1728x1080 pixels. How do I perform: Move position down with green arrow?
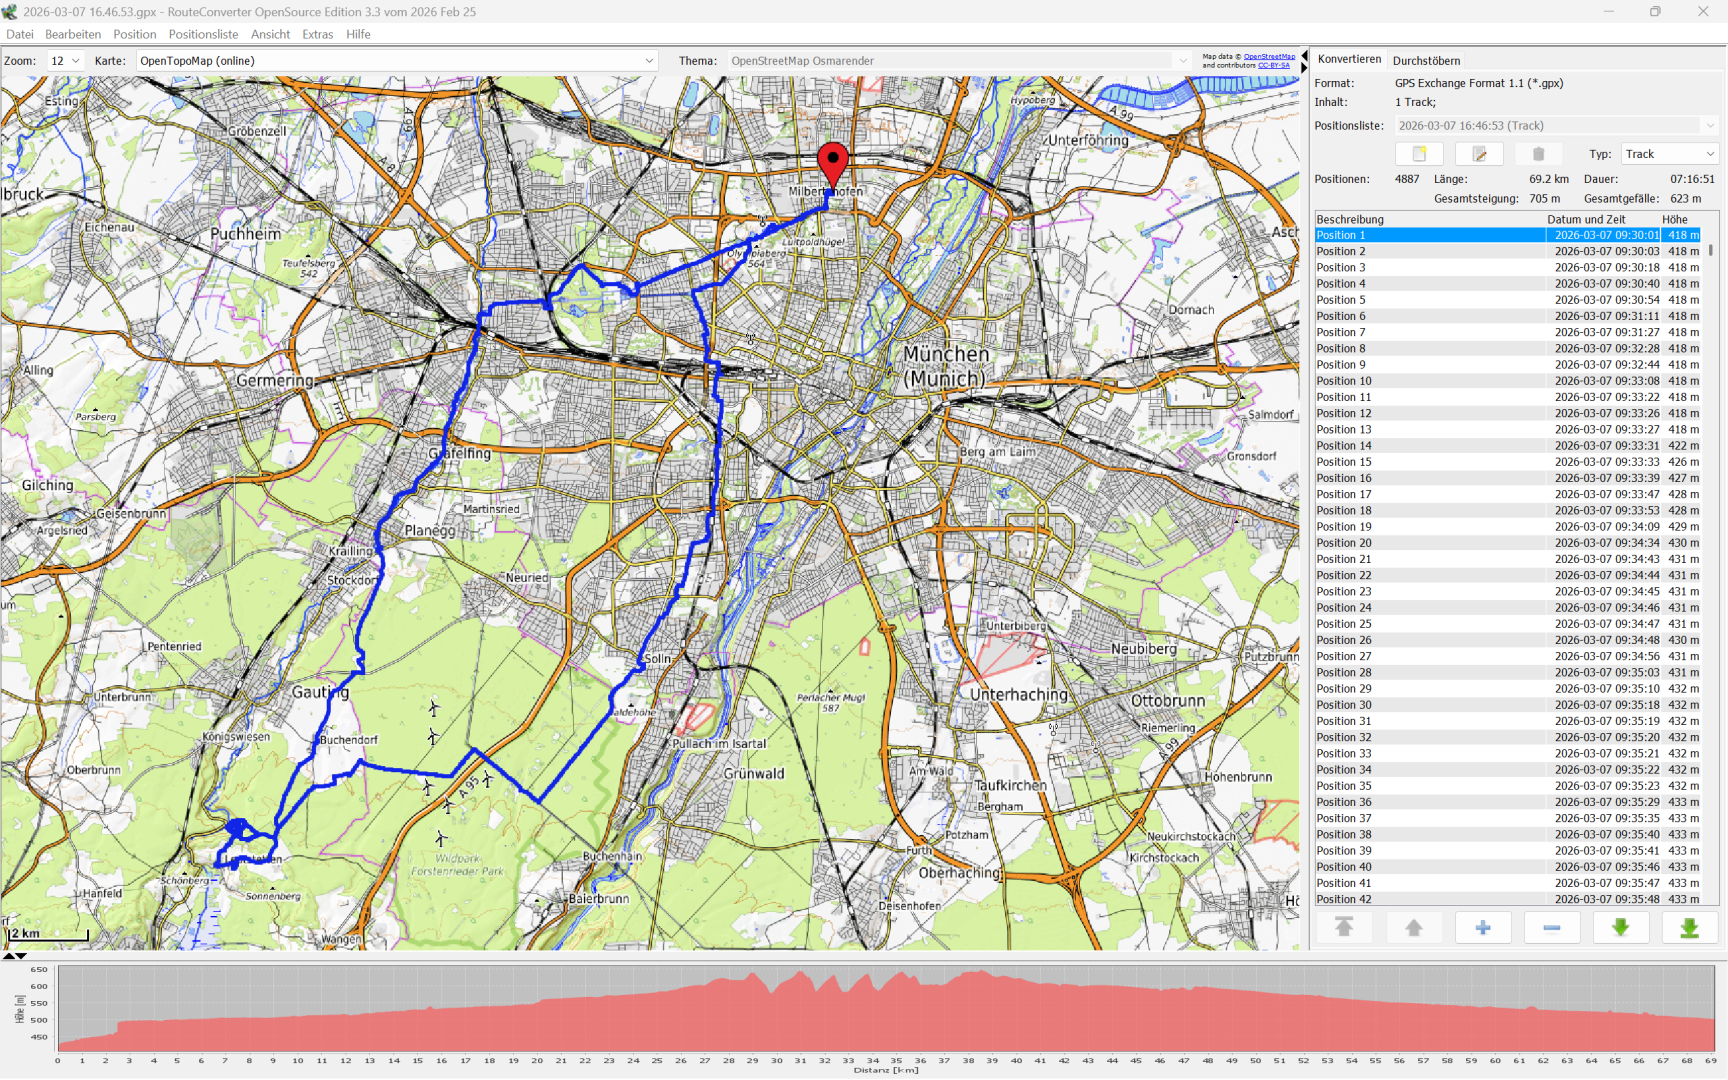click(x=1620, y=928)
